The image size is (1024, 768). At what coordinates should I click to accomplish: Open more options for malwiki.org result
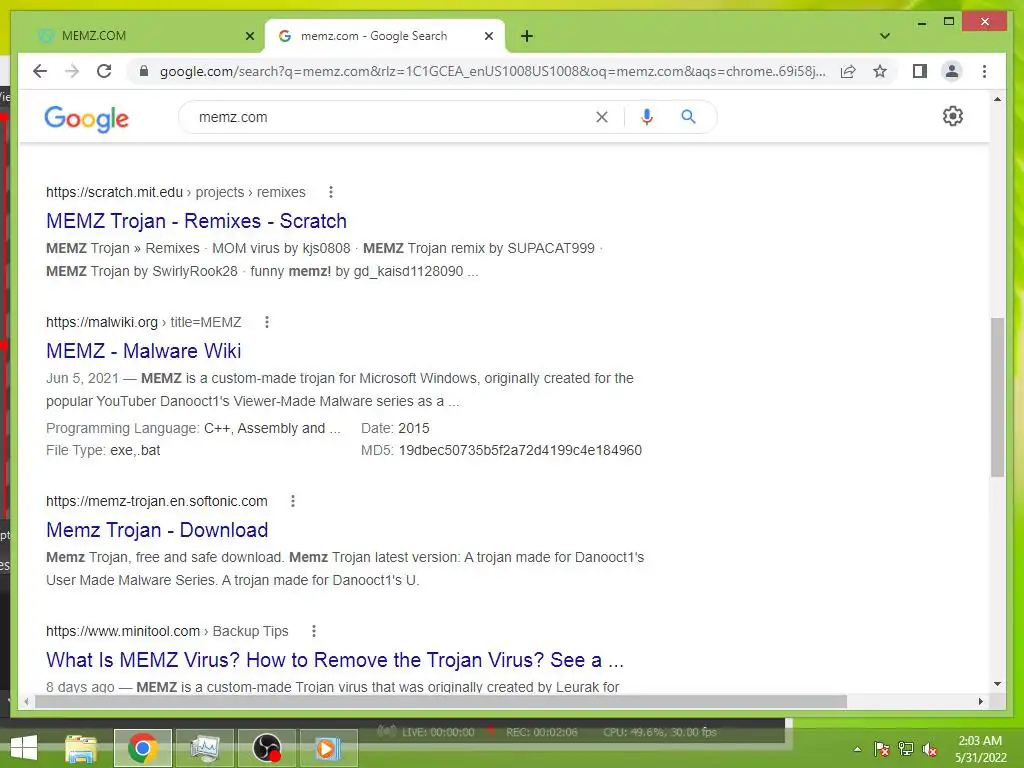pyautogui.click(x=266, y=322)
